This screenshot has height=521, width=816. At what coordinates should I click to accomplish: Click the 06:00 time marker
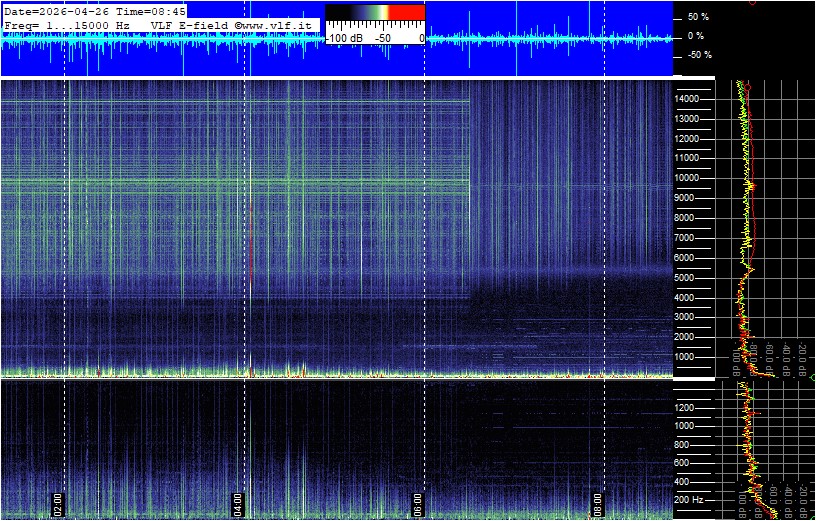(x=418, y=503)
